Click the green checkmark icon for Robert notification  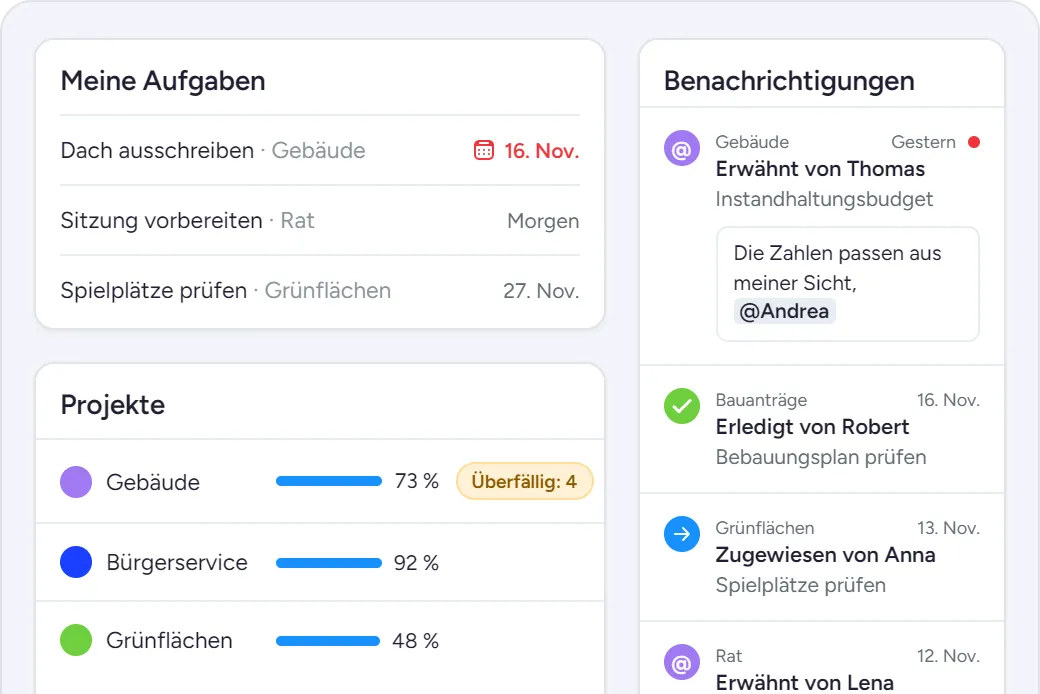(x=682, y=406)
